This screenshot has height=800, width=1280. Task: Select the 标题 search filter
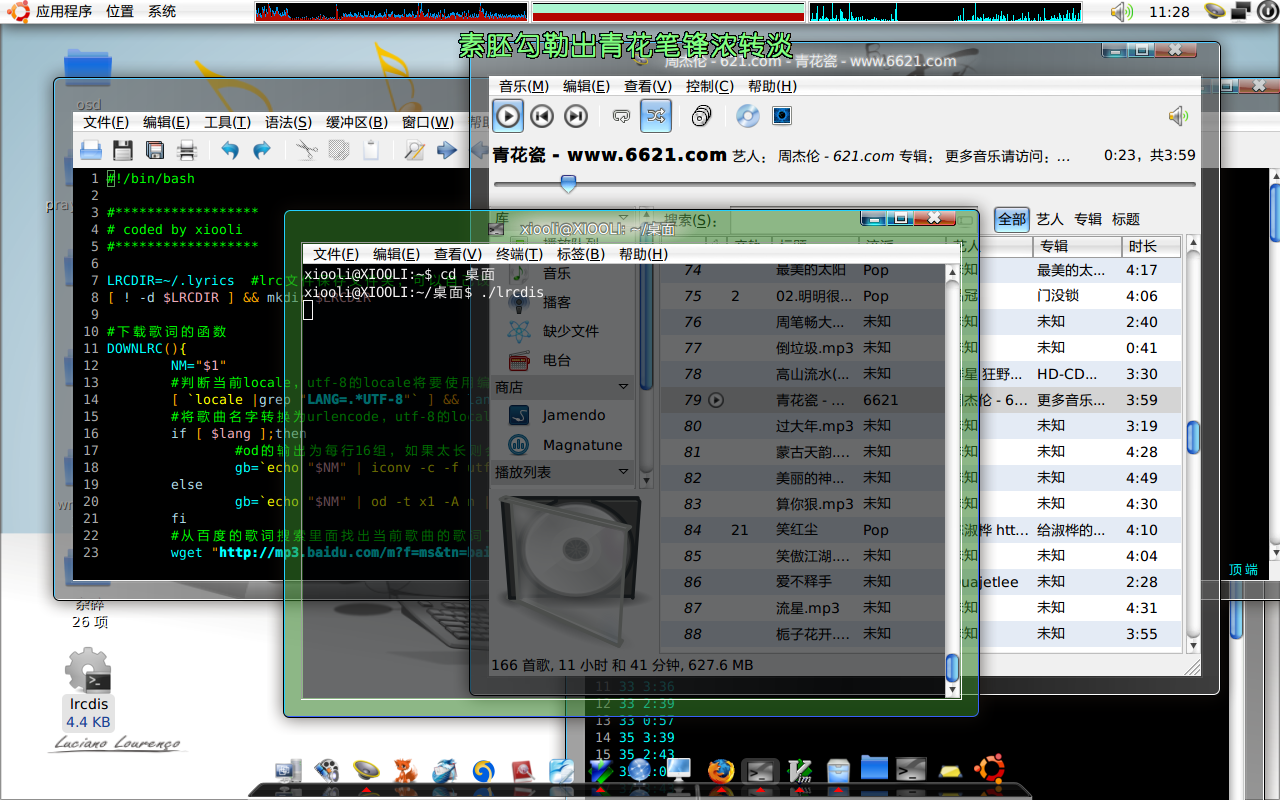click(x=1126, y=219)
